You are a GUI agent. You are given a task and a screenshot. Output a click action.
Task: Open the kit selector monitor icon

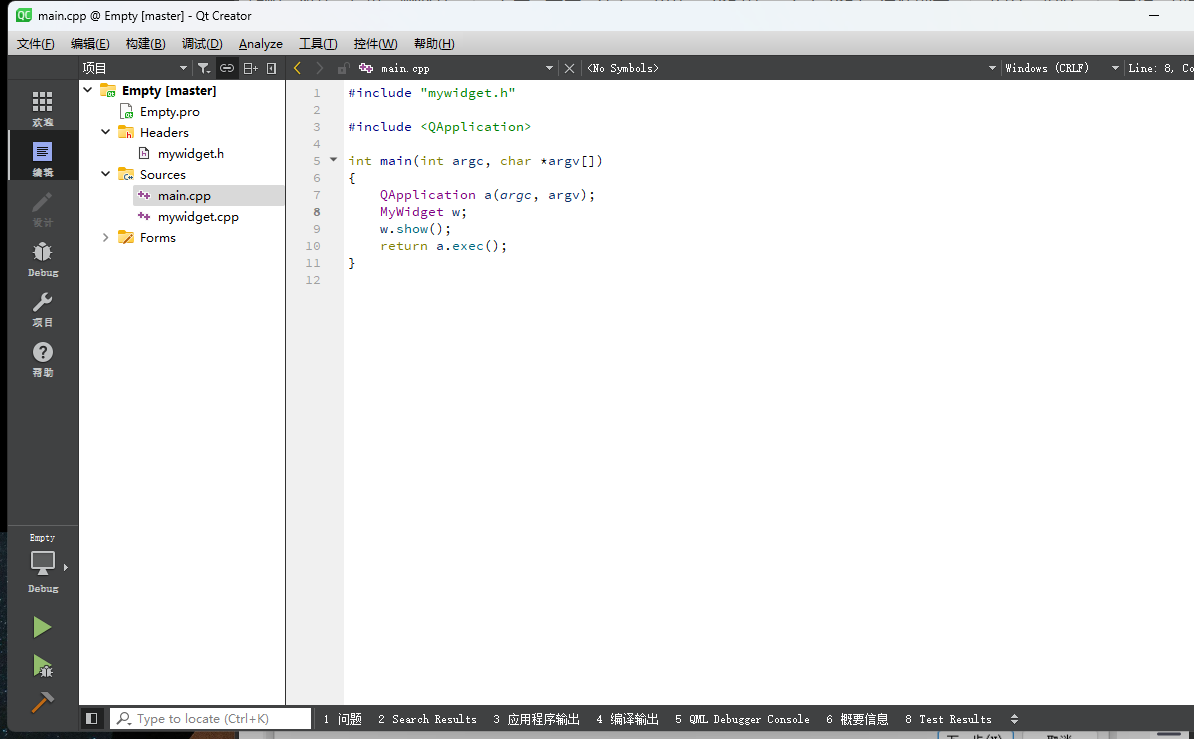(x=43, y=563)
